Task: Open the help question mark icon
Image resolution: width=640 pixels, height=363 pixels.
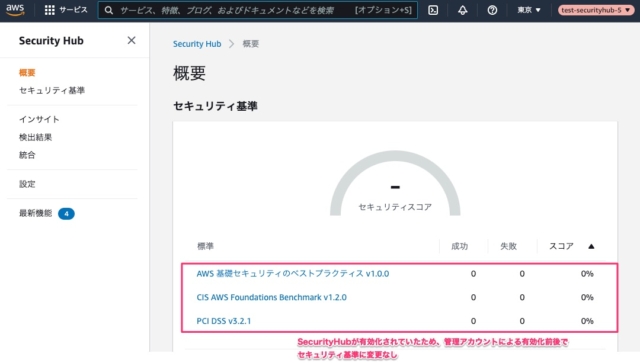Action: (x=492, y=10)
